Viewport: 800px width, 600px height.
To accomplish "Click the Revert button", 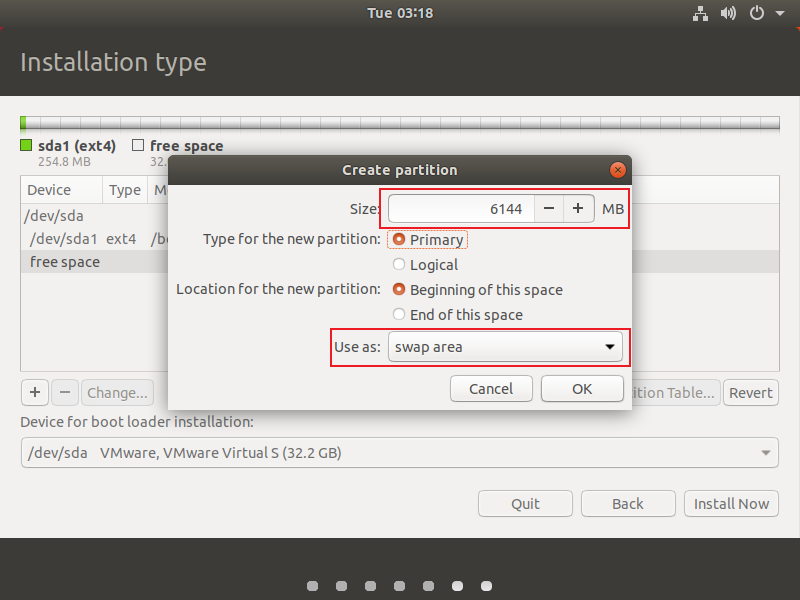I will [x=751, y=392].
